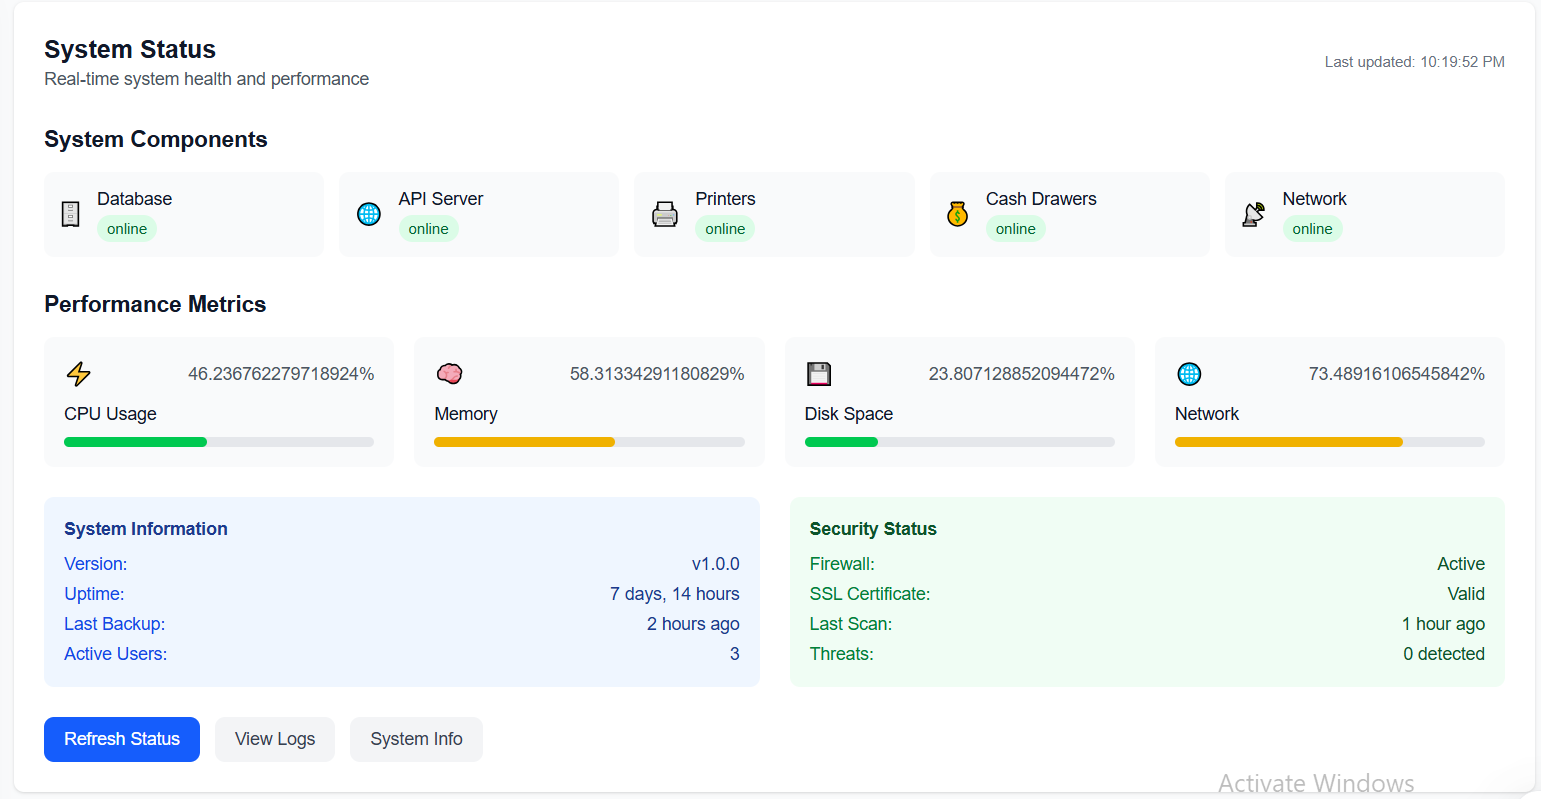
Task: Click the Network antenna icon
Action: [1253, 214]
